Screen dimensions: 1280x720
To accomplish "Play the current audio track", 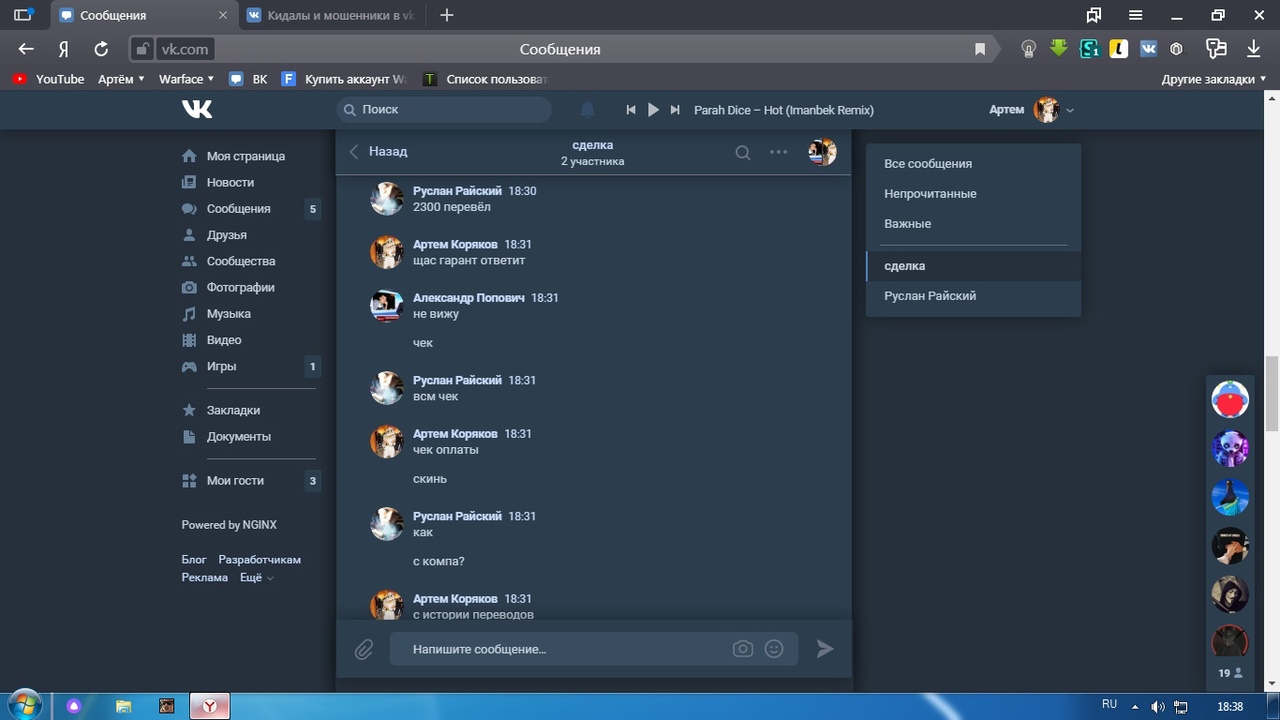I will (653, 110).
